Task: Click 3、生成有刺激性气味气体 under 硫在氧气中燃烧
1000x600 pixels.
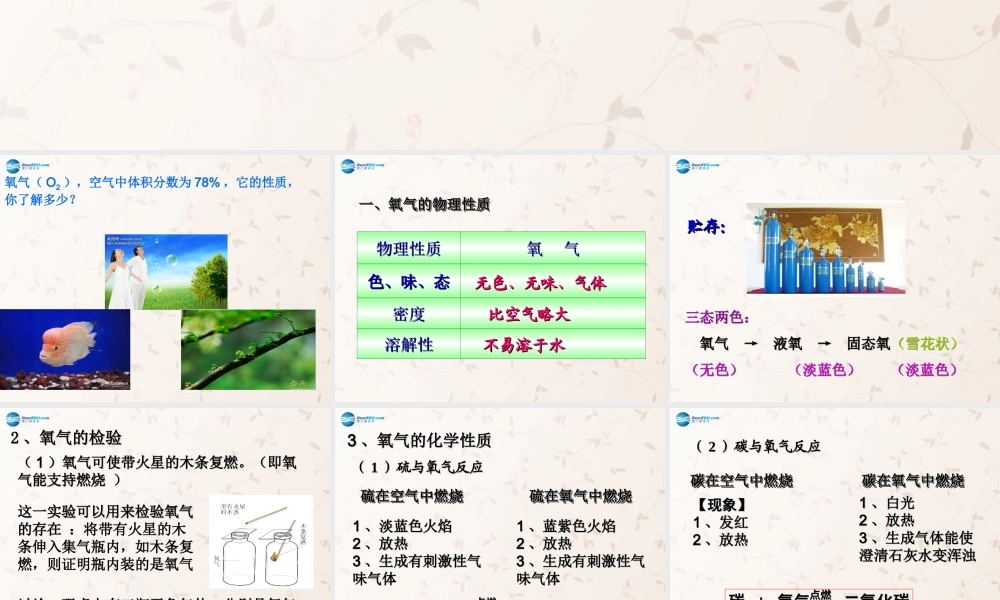Action: click(581, 569)
